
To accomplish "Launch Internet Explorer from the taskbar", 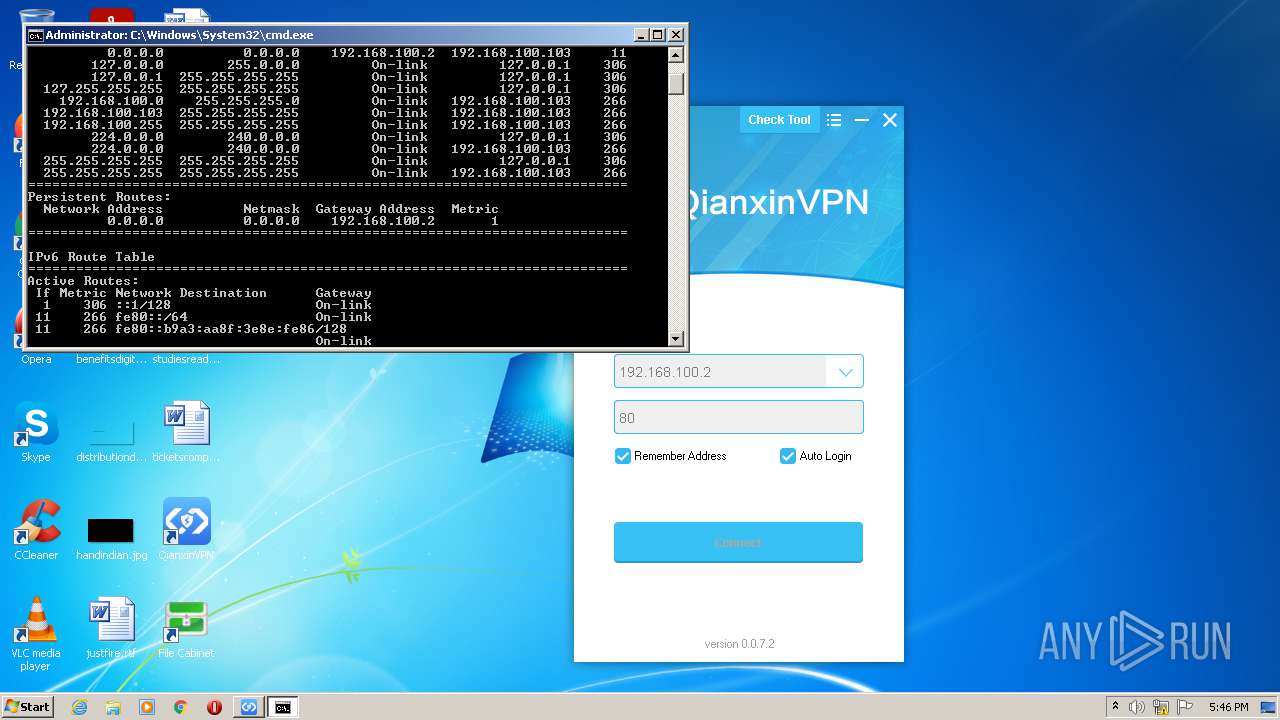I will 79,707.
